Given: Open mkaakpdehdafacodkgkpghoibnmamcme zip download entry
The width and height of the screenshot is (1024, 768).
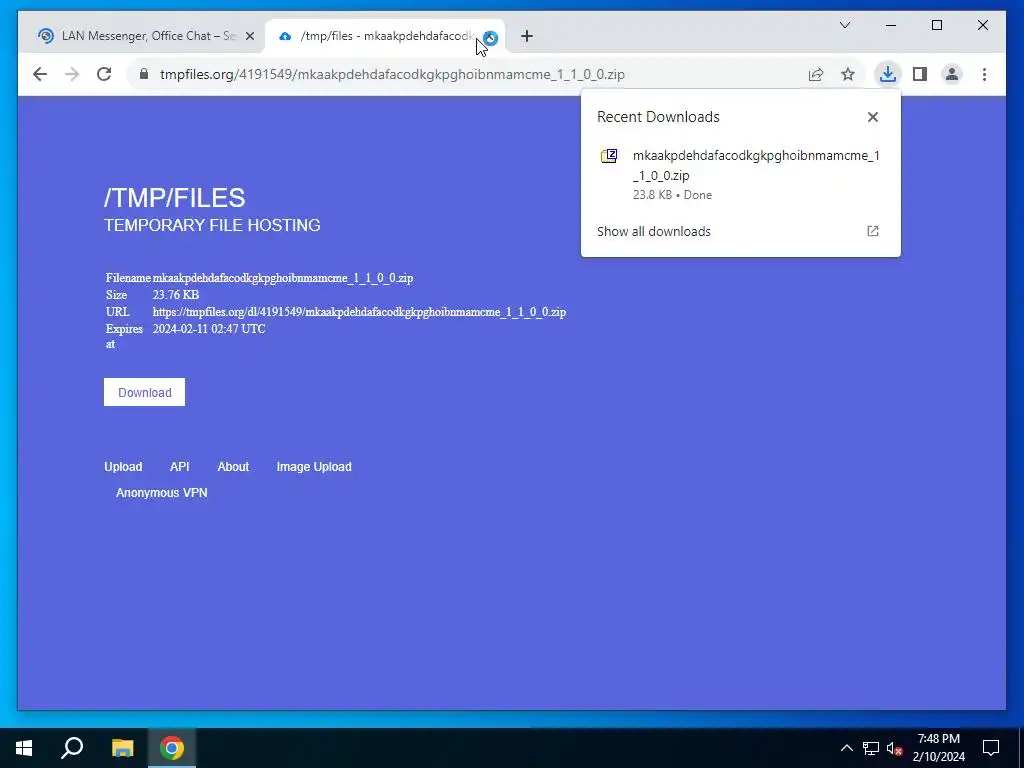Looking at the screenshot, I should tap(740, 174).
